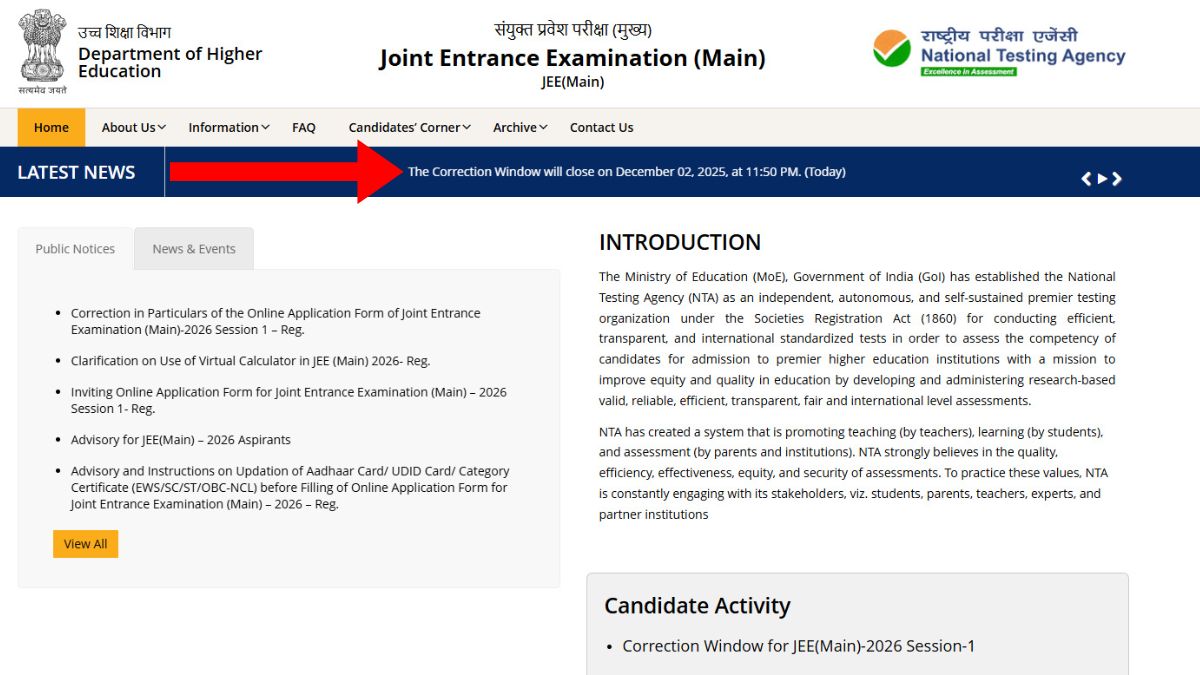Open the About Us dropdown
Image resolution: width=1200 pixels, height=675 pixels.
pyautogui.click(x=128, y=127)
